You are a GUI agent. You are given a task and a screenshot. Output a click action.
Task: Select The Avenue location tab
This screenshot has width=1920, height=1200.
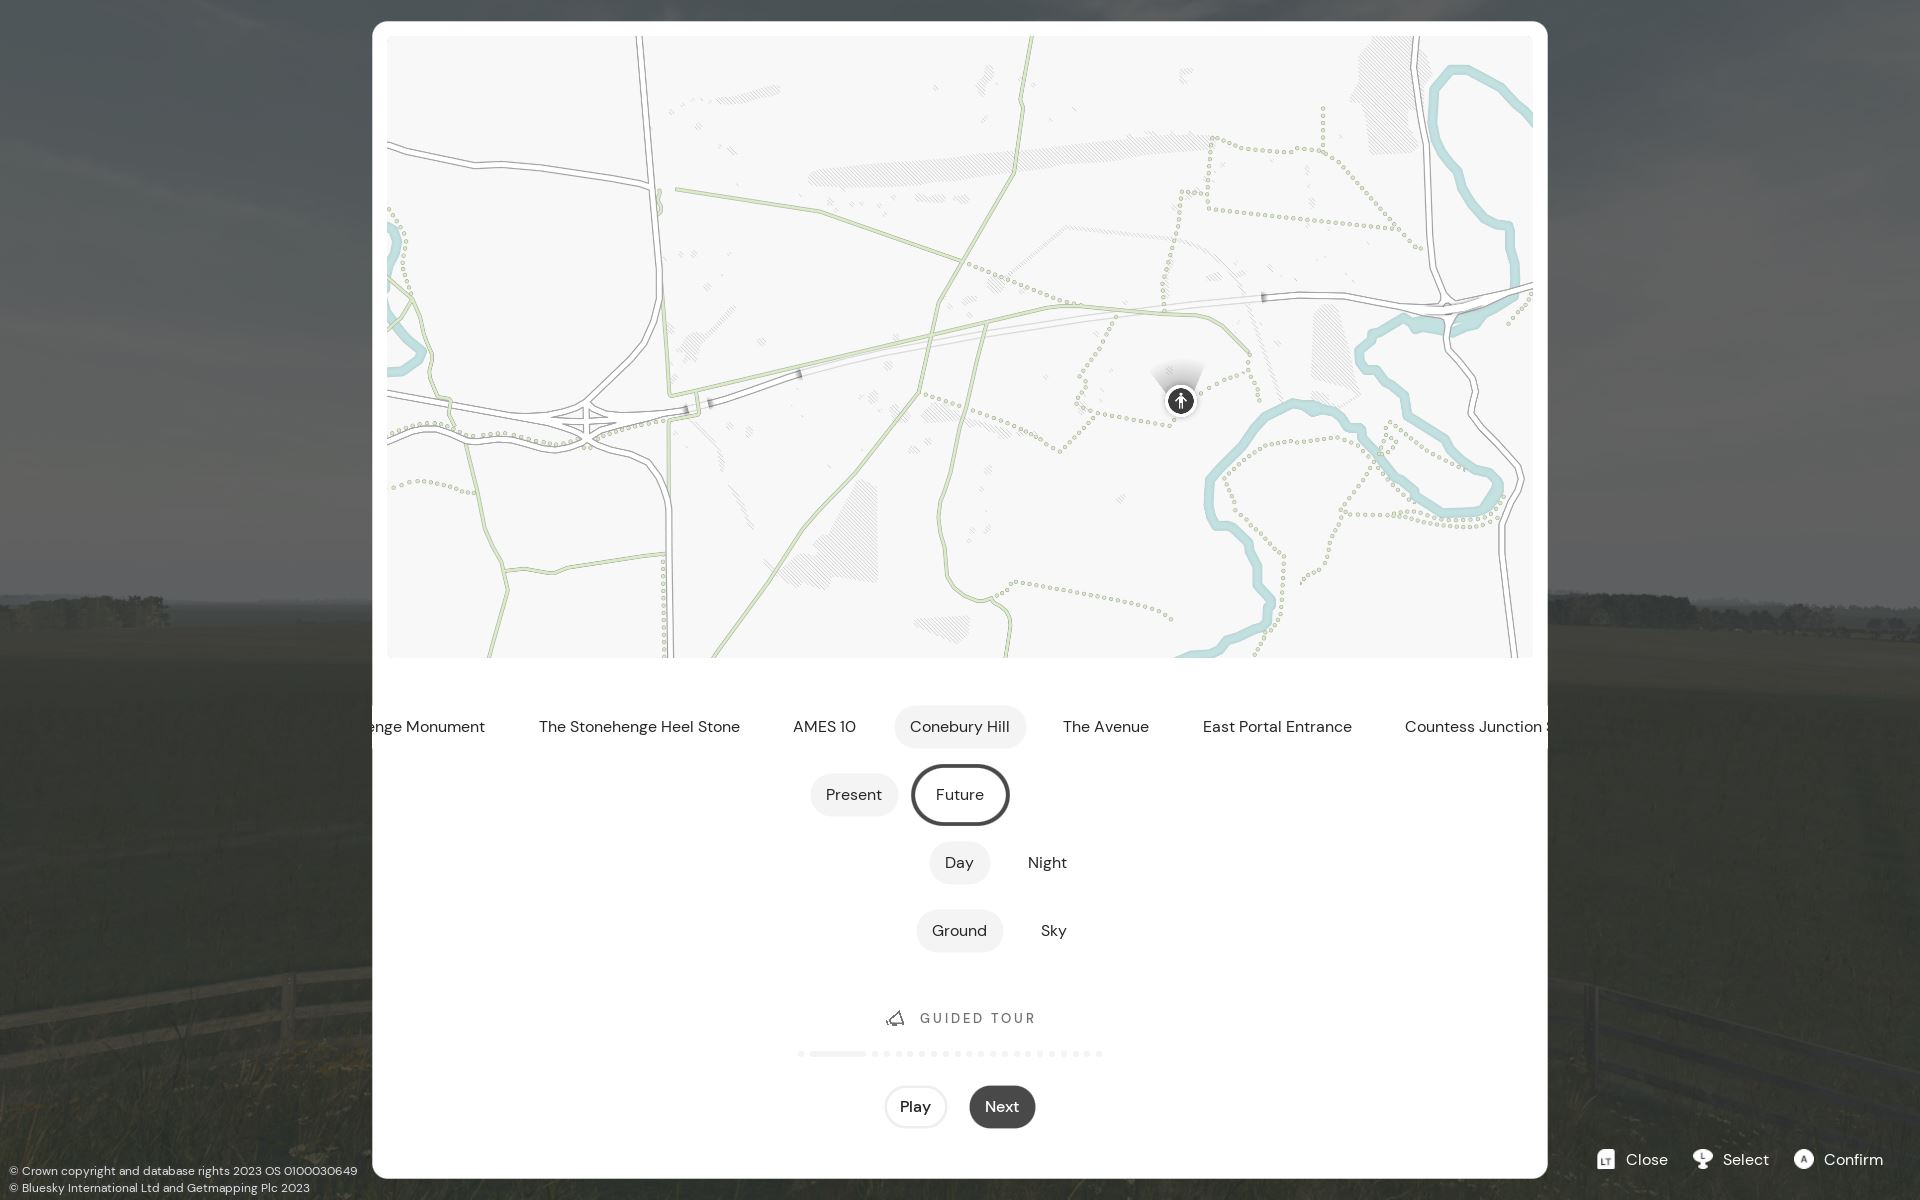pyautogui.click(x=1106, y=726)
